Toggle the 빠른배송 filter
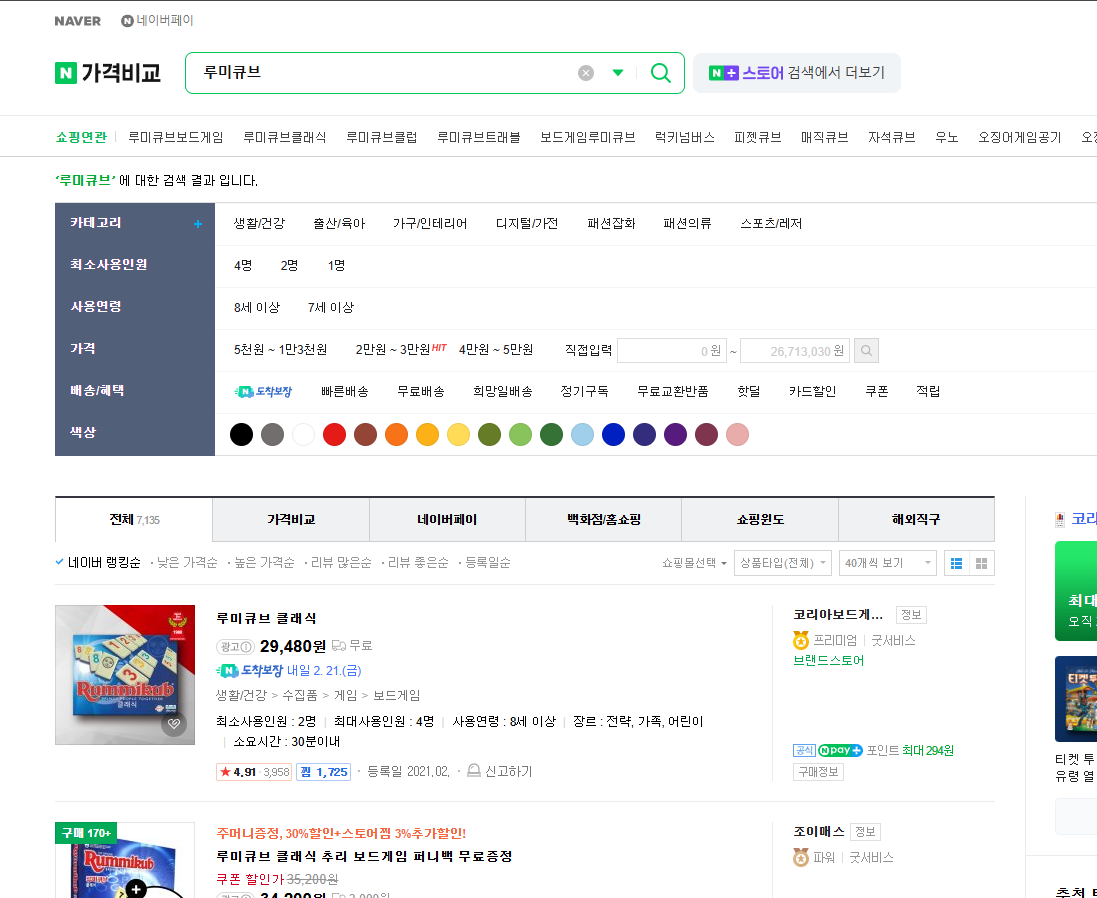This screenshot has width=1097, height=898. (345, 392)
